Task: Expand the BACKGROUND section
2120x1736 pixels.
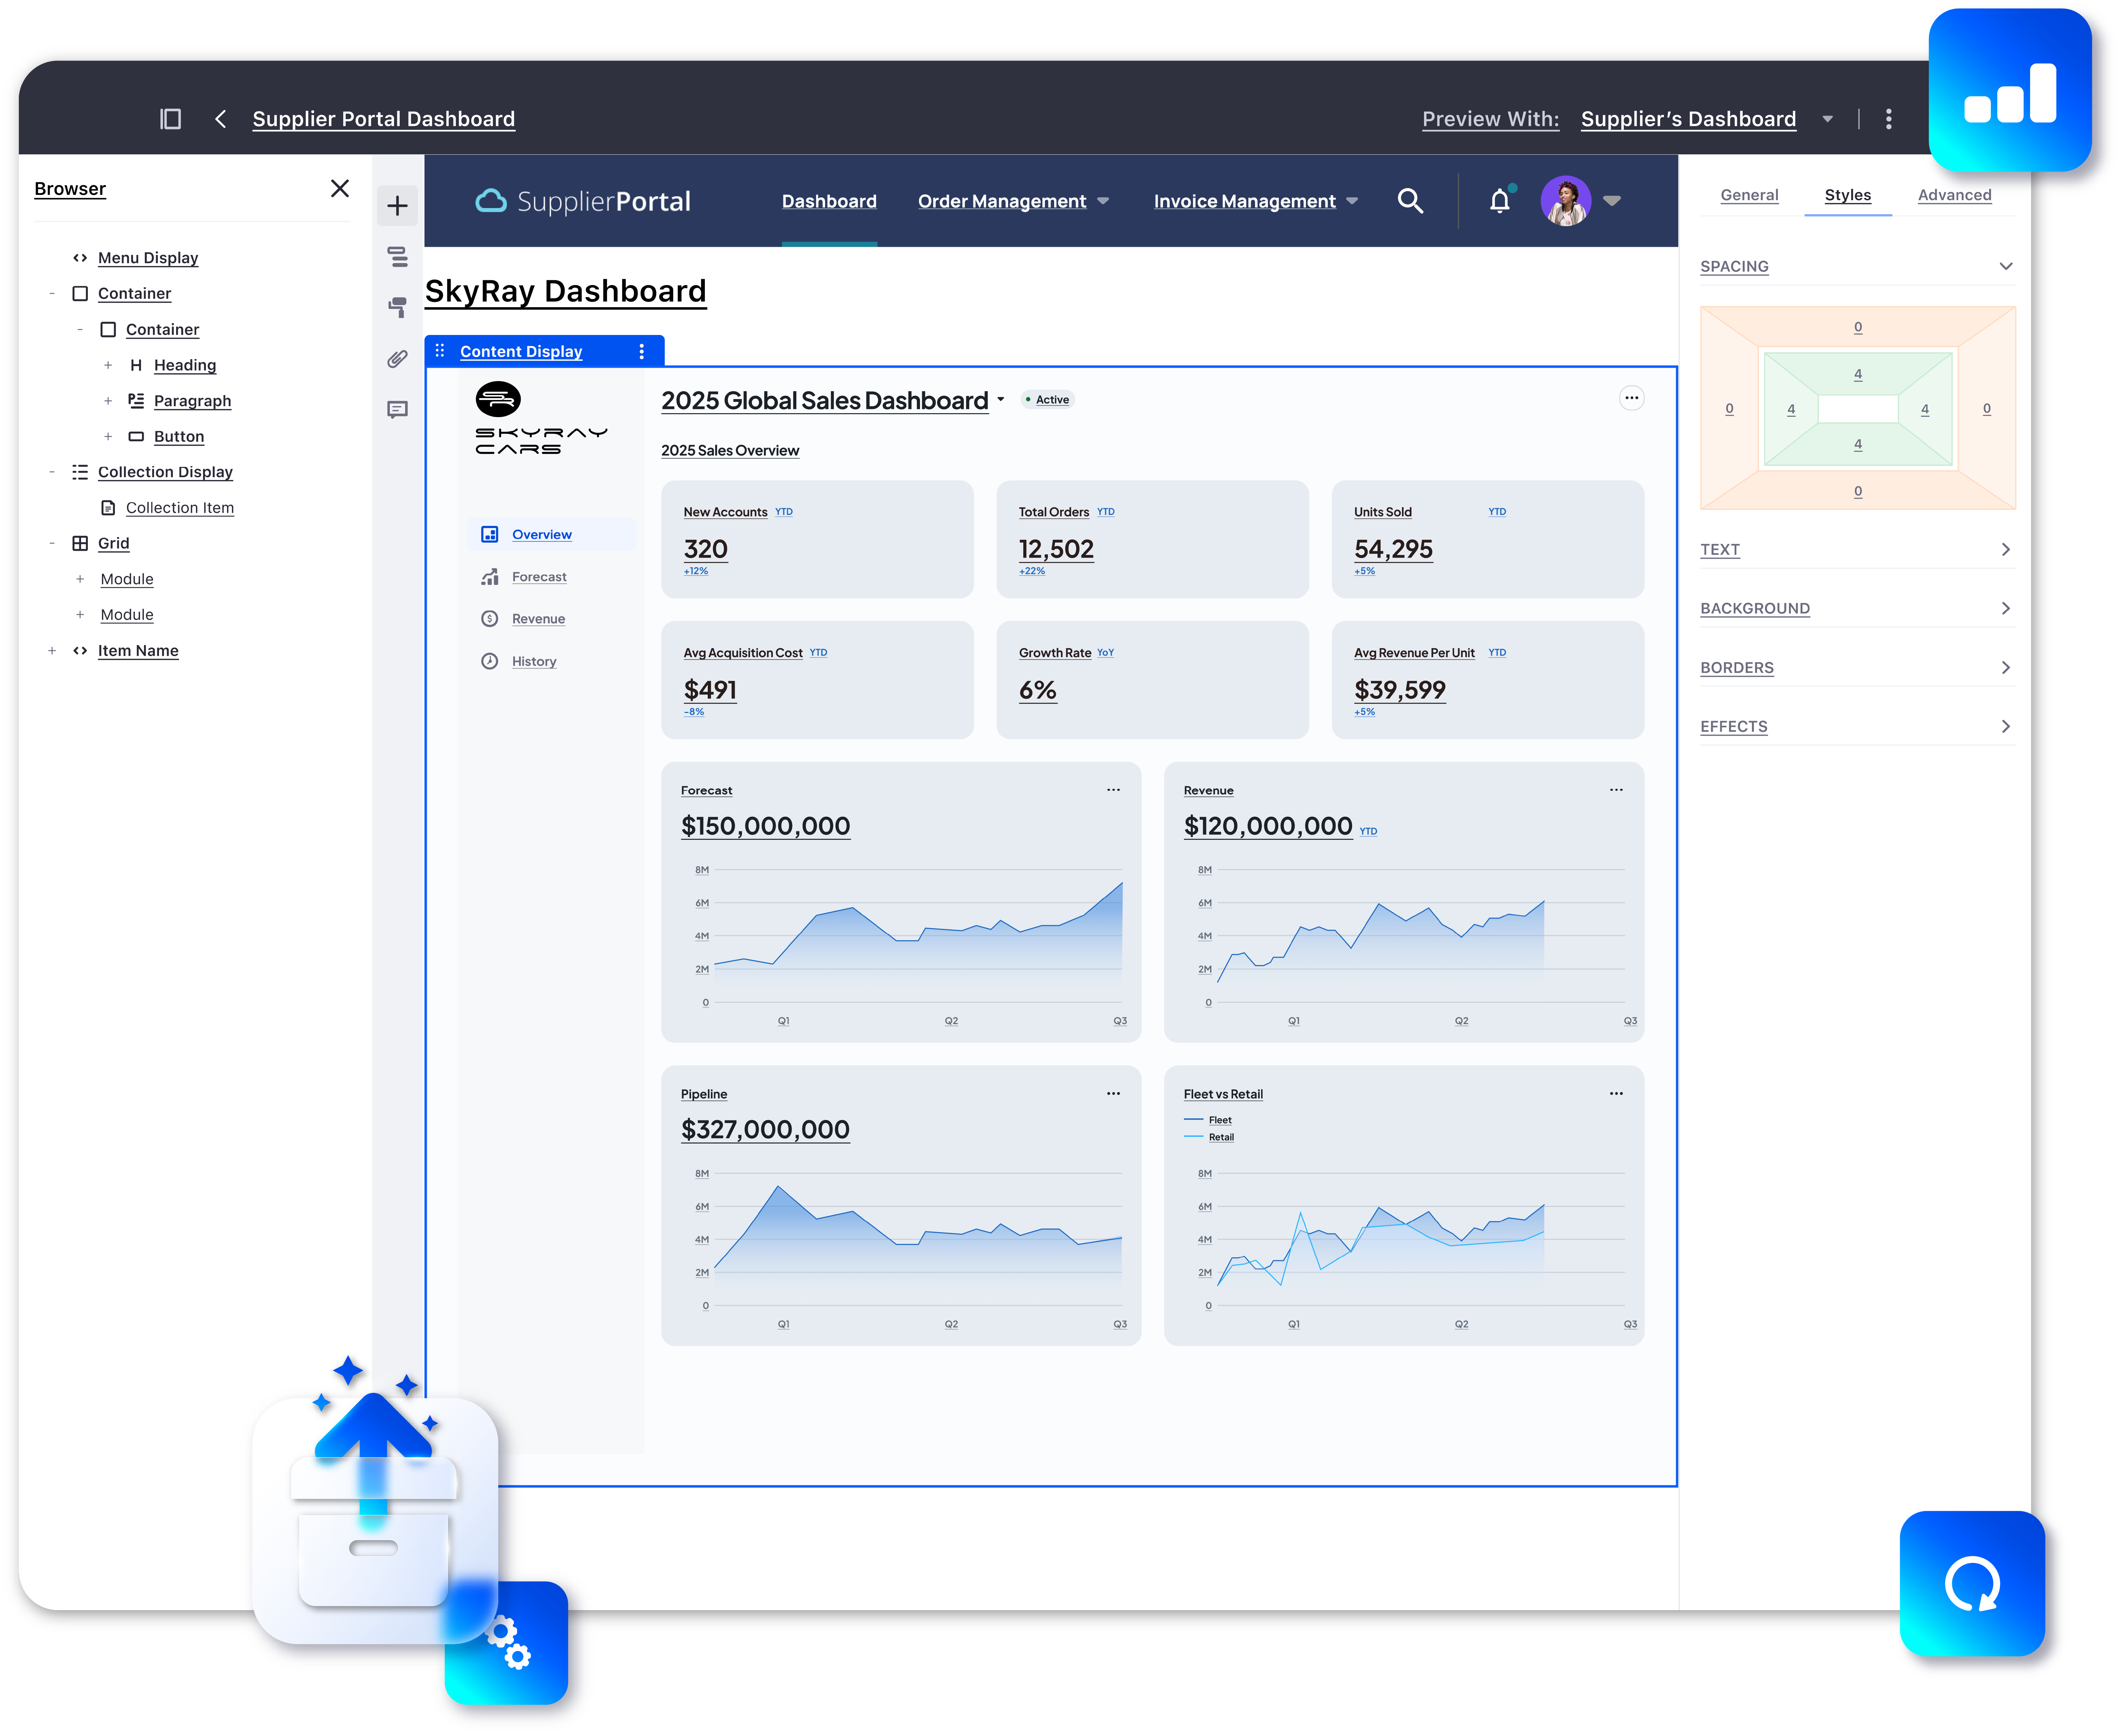Action: pos(2005,608)
